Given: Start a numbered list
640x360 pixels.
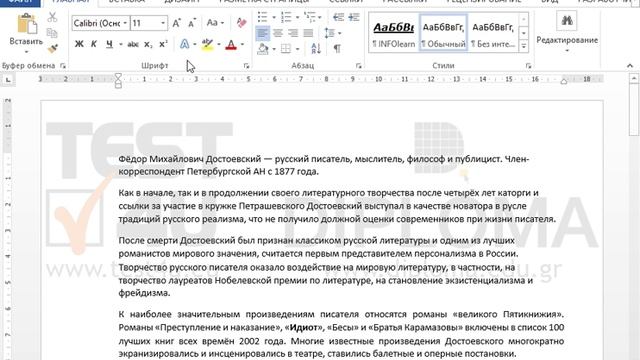Looking at the screenshot, I should pyautogui.click(x=286, y=17).
